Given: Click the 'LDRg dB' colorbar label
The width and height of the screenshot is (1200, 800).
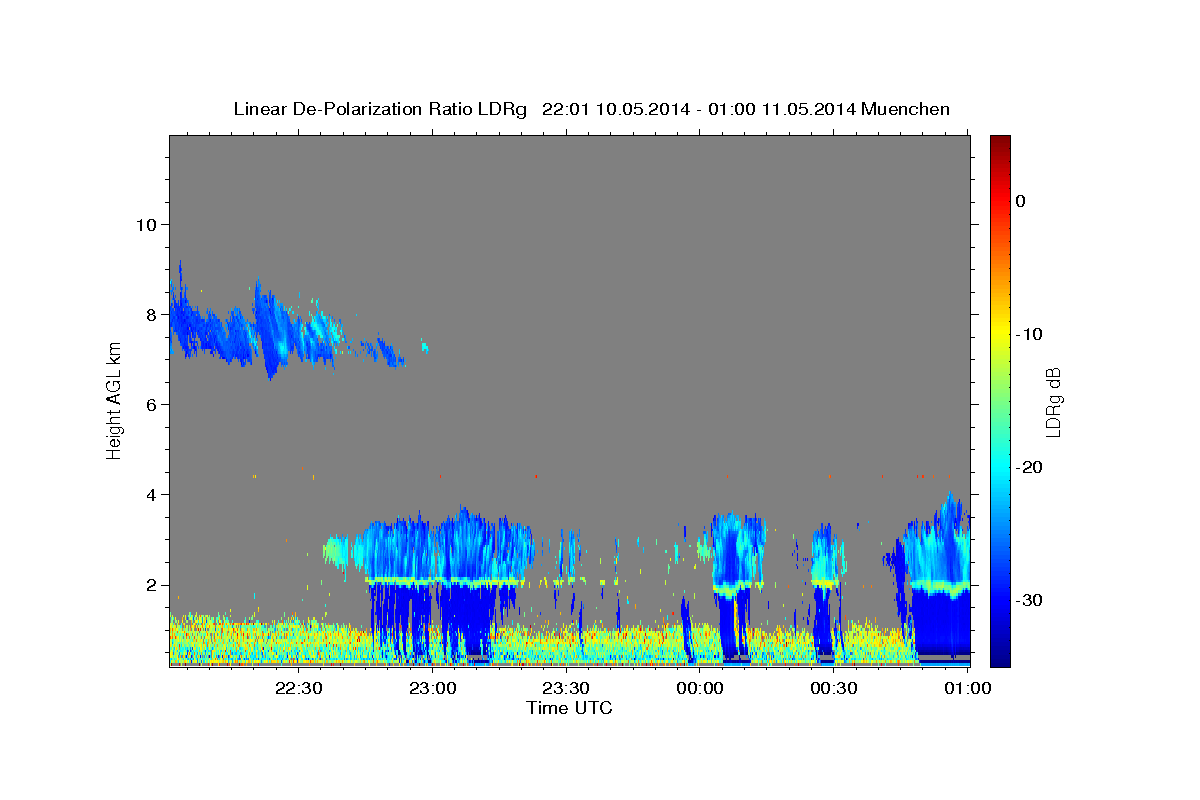Looking at the screenshot, I should (1053, 401).
